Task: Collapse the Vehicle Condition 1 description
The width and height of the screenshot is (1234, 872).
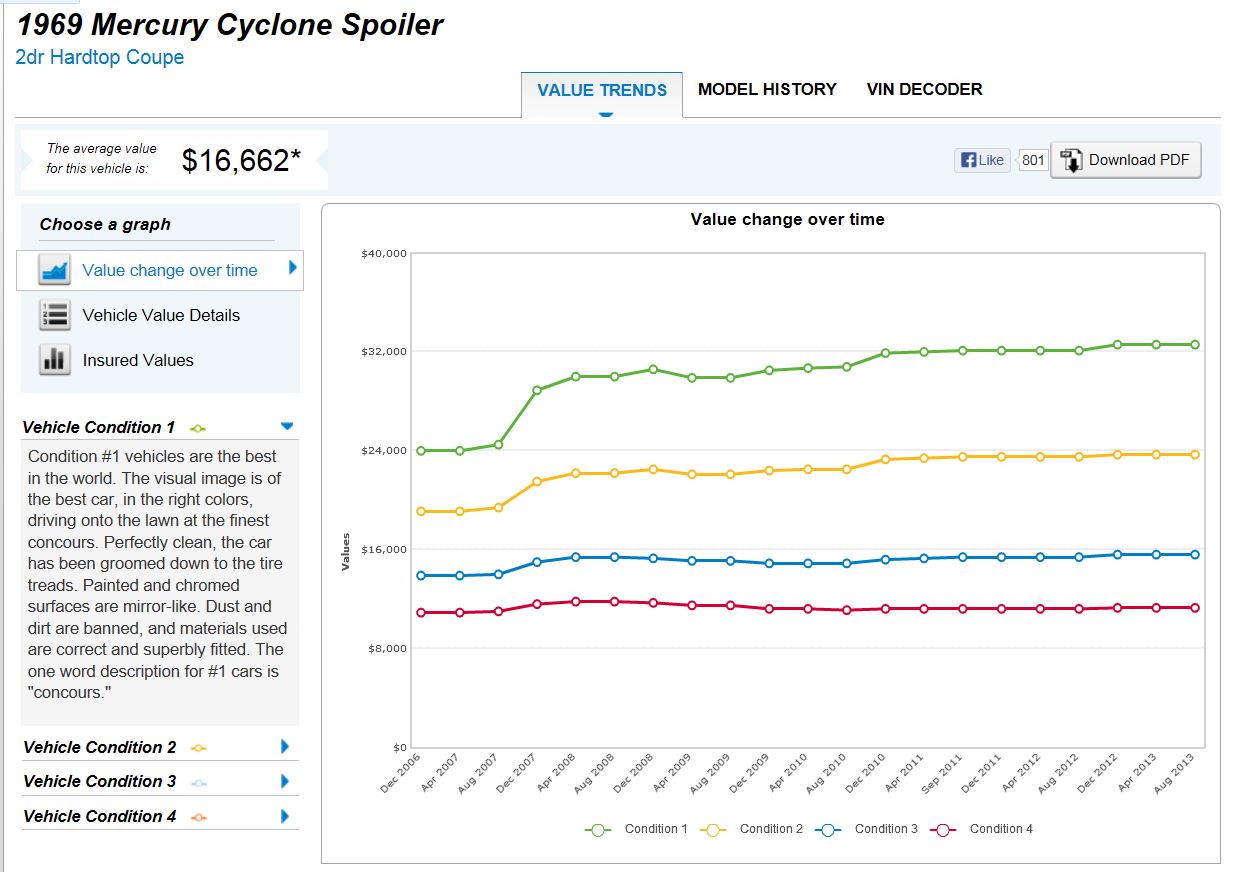Action: [287, 425]
